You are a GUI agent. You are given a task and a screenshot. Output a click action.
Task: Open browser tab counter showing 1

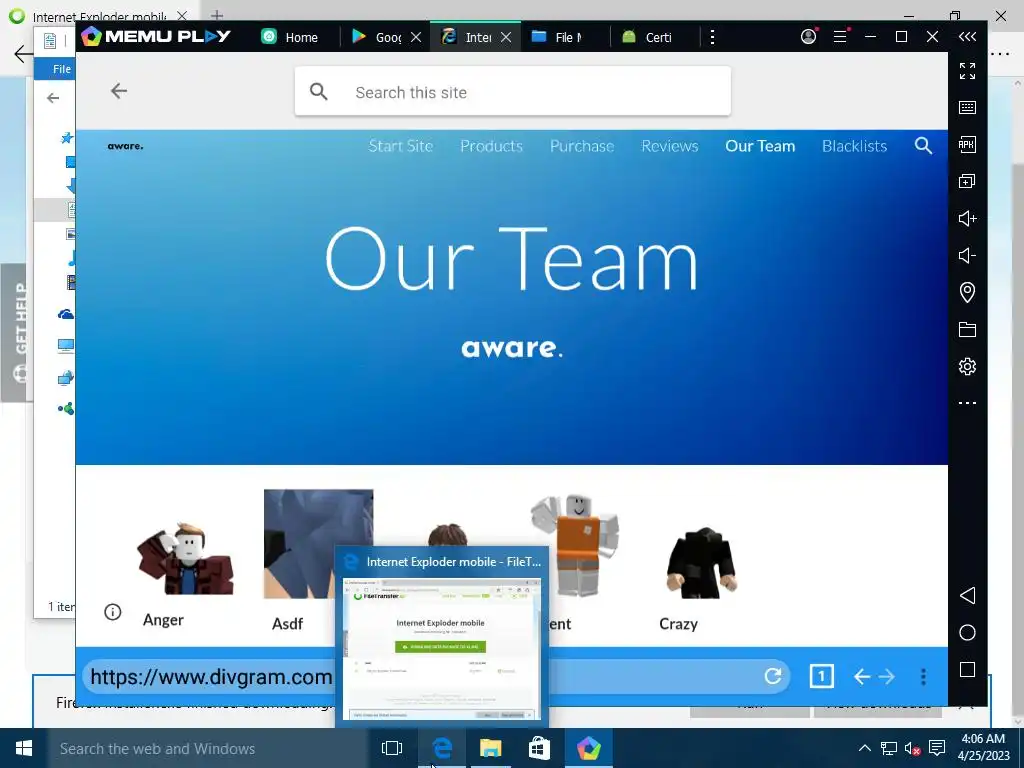(821, 676)
